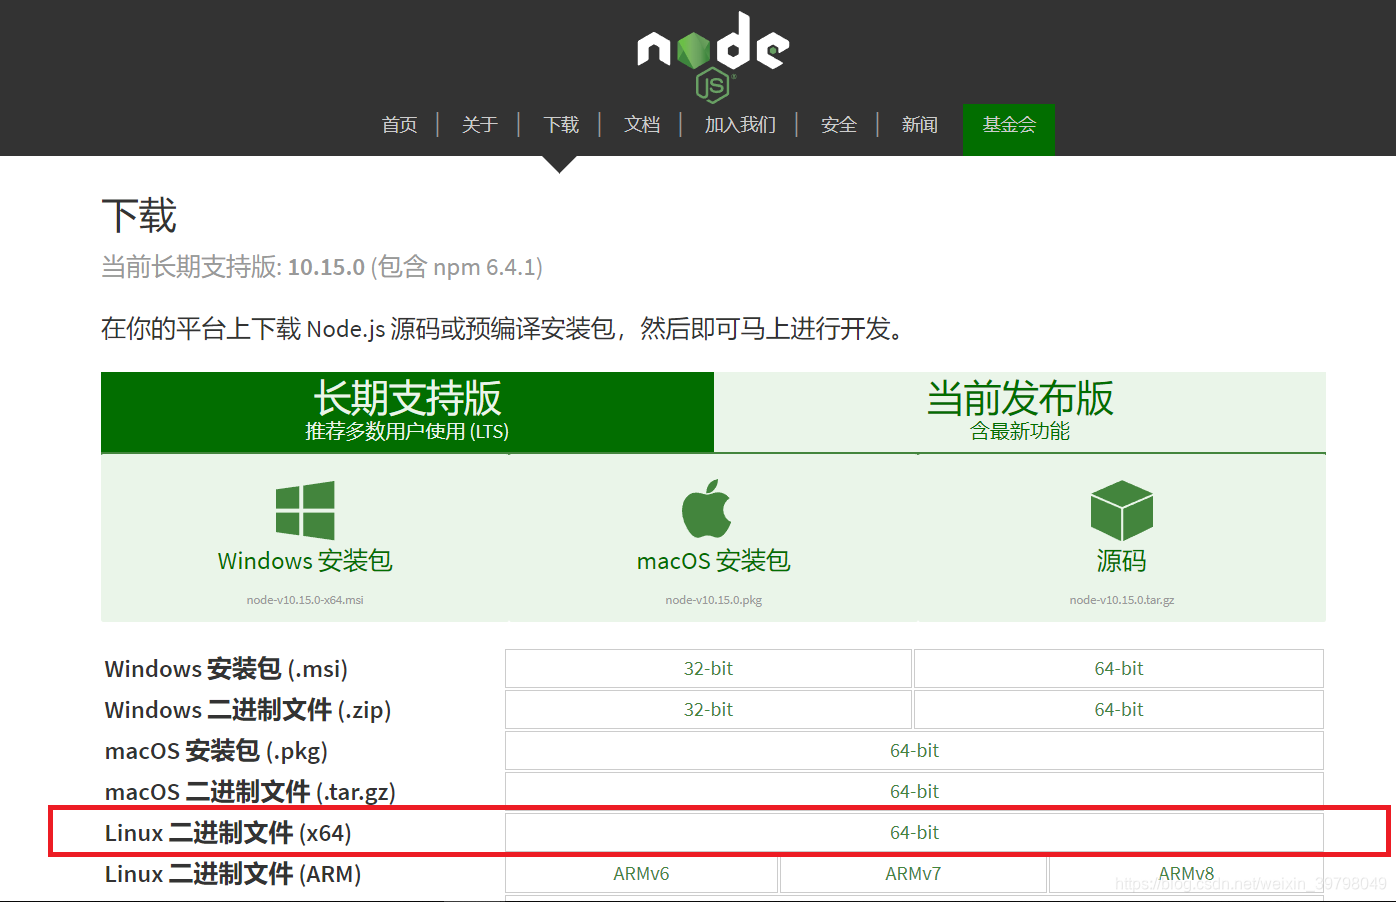The height and width of the screenshot is (902, 1396).
Task: Click the macOS 安装包 (.pkg) label
Action: [x=216, y=751]
